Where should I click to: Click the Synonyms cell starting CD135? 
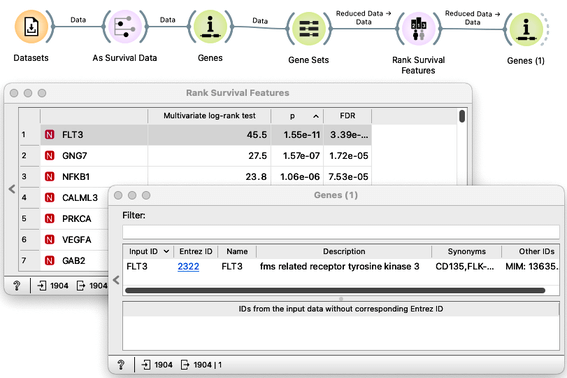(x=465, y=267)
